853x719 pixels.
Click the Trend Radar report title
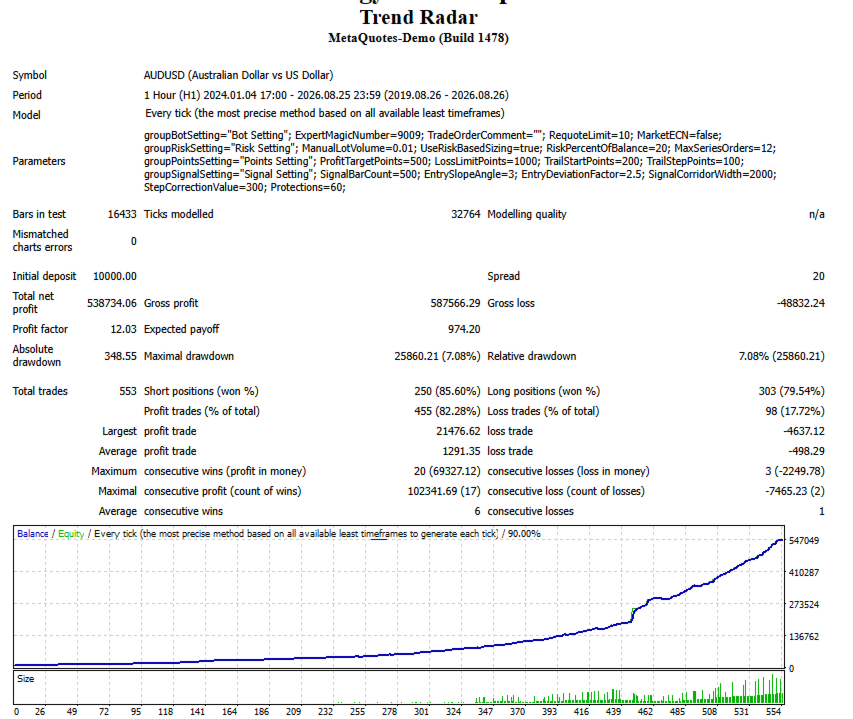click(x=418, y=17)
